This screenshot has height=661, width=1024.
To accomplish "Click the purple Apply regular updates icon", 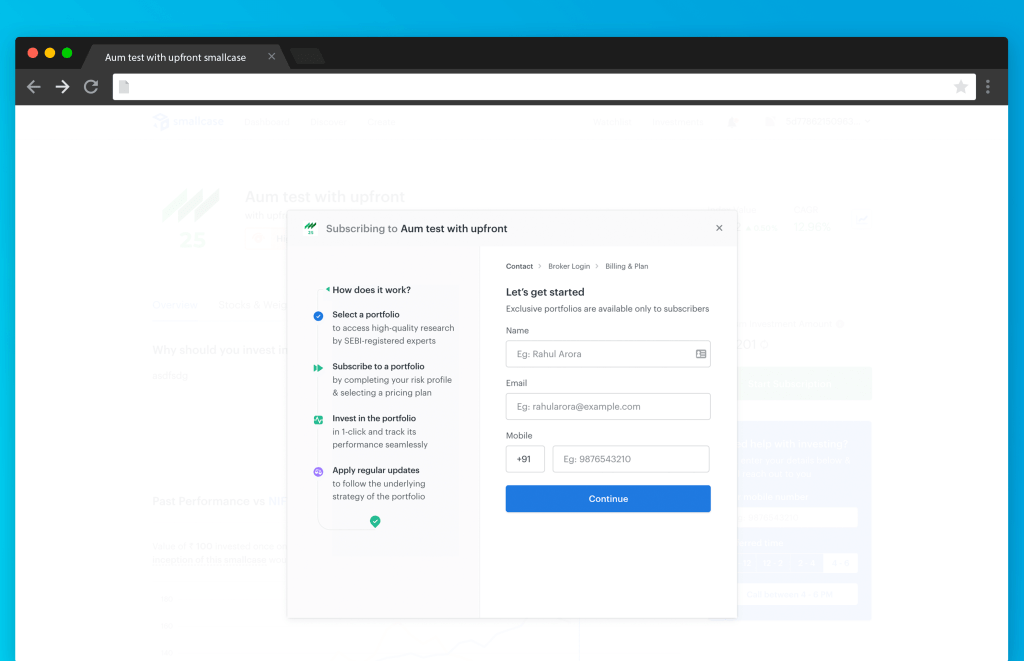I will point(318,471).
